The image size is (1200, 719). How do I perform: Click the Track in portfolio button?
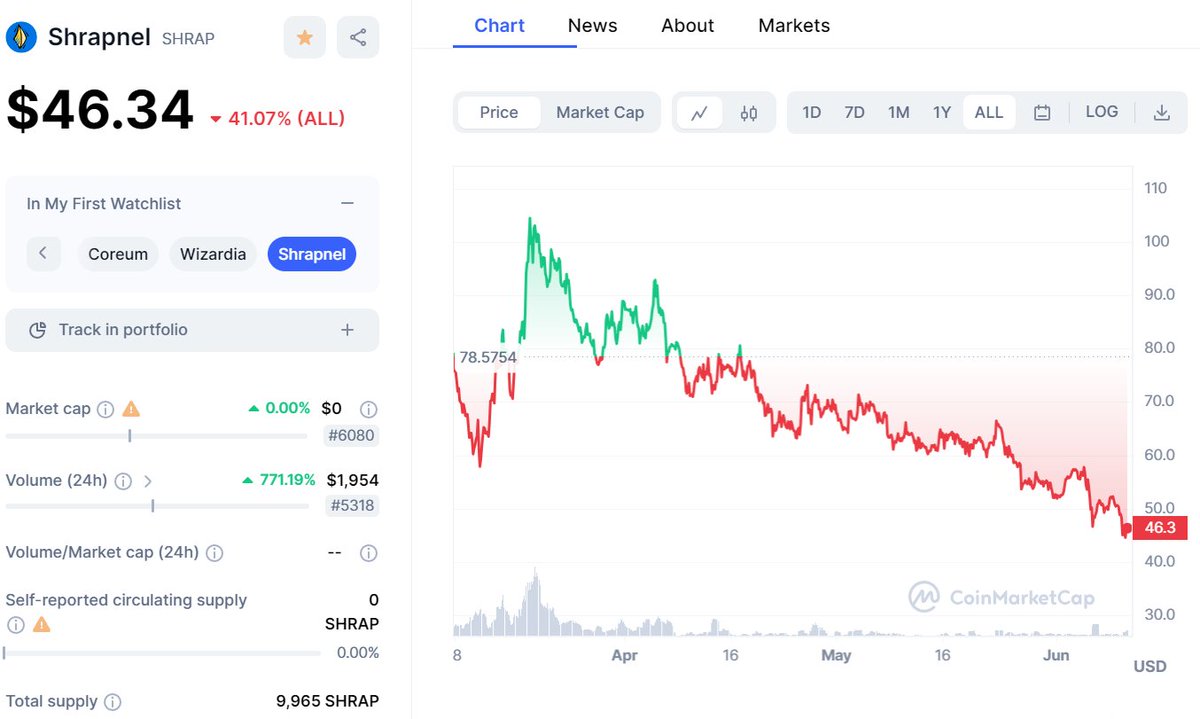pos(192,330)
